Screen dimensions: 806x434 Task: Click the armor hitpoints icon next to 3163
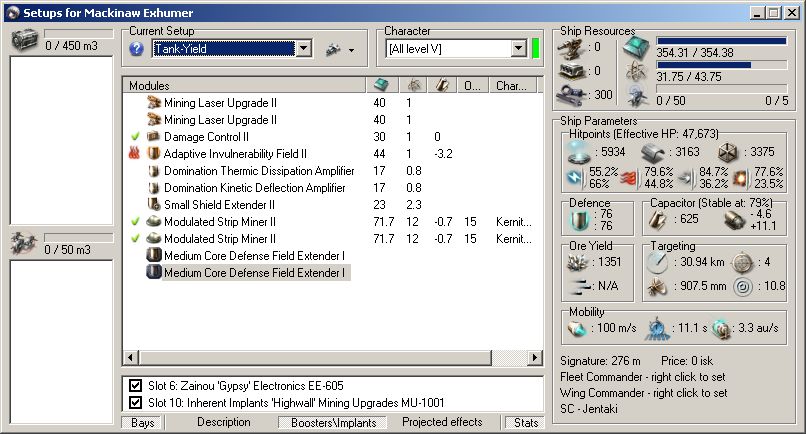pos(653,153)
